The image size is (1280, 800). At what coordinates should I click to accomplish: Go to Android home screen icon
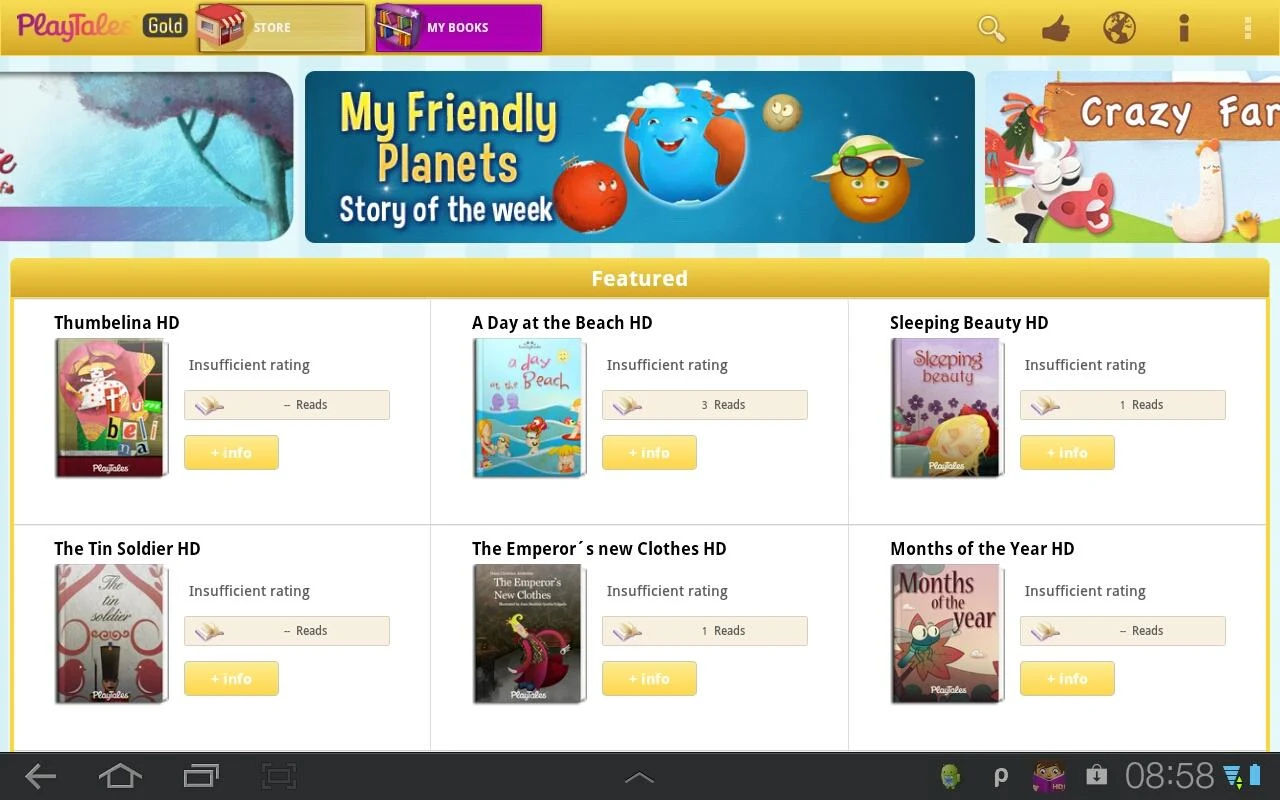coord(120,776)
